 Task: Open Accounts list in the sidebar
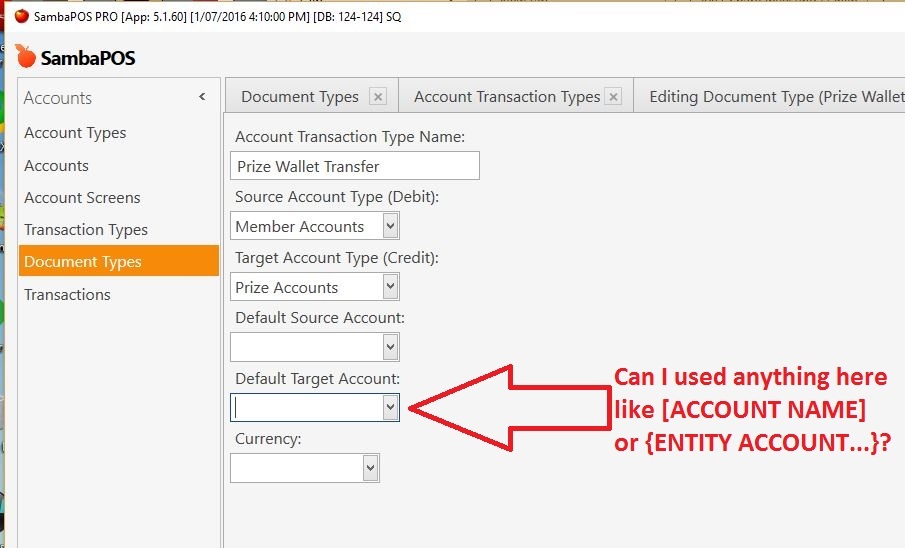coord(57,166)
